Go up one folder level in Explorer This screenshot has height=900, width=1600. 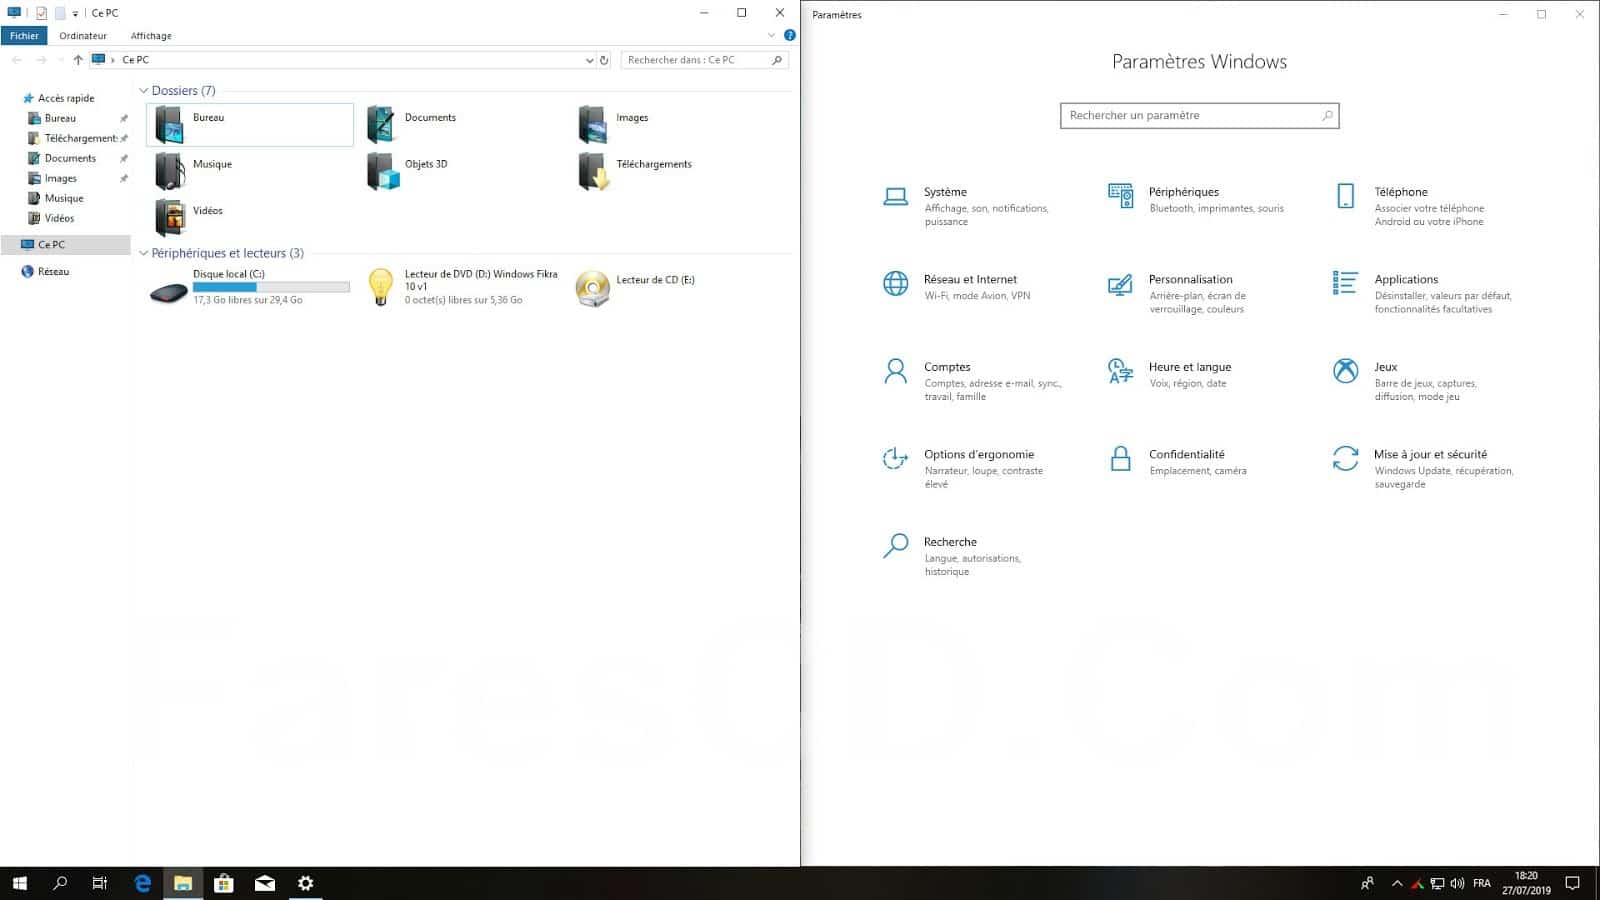pyautogui.click(x=78, y=60)
